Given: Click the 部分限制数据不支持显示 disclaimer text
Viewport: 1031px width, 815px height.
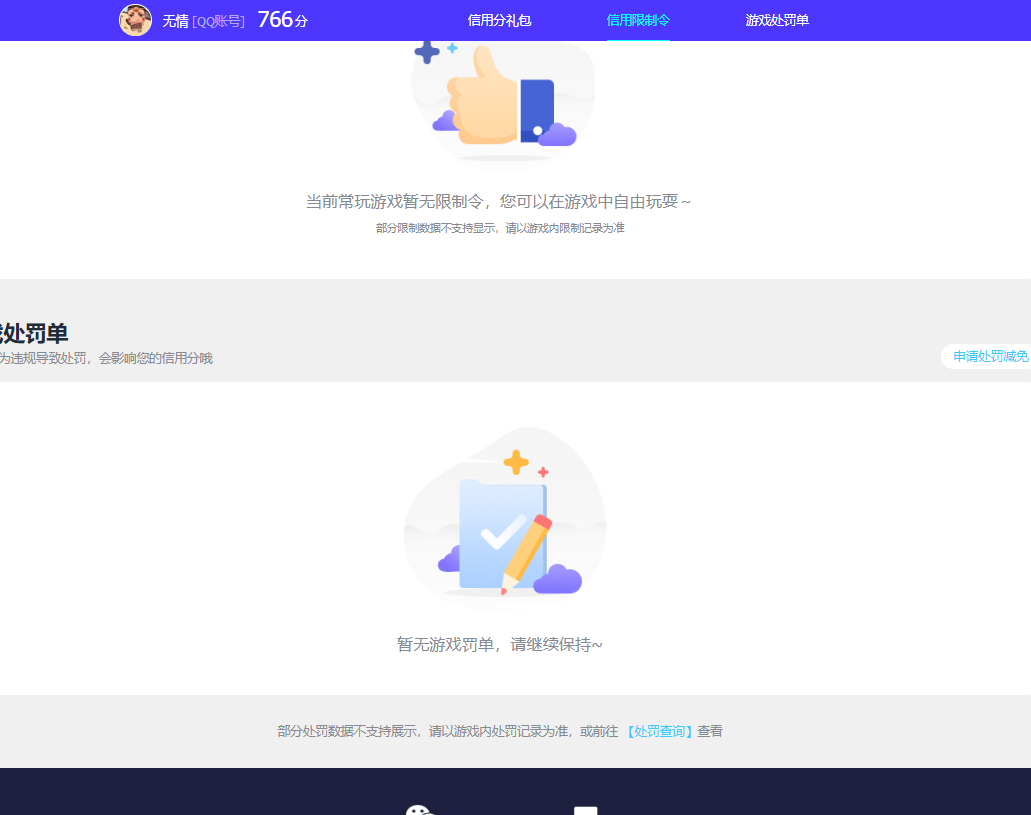Looking at the screenshot, I should (502, 228).
